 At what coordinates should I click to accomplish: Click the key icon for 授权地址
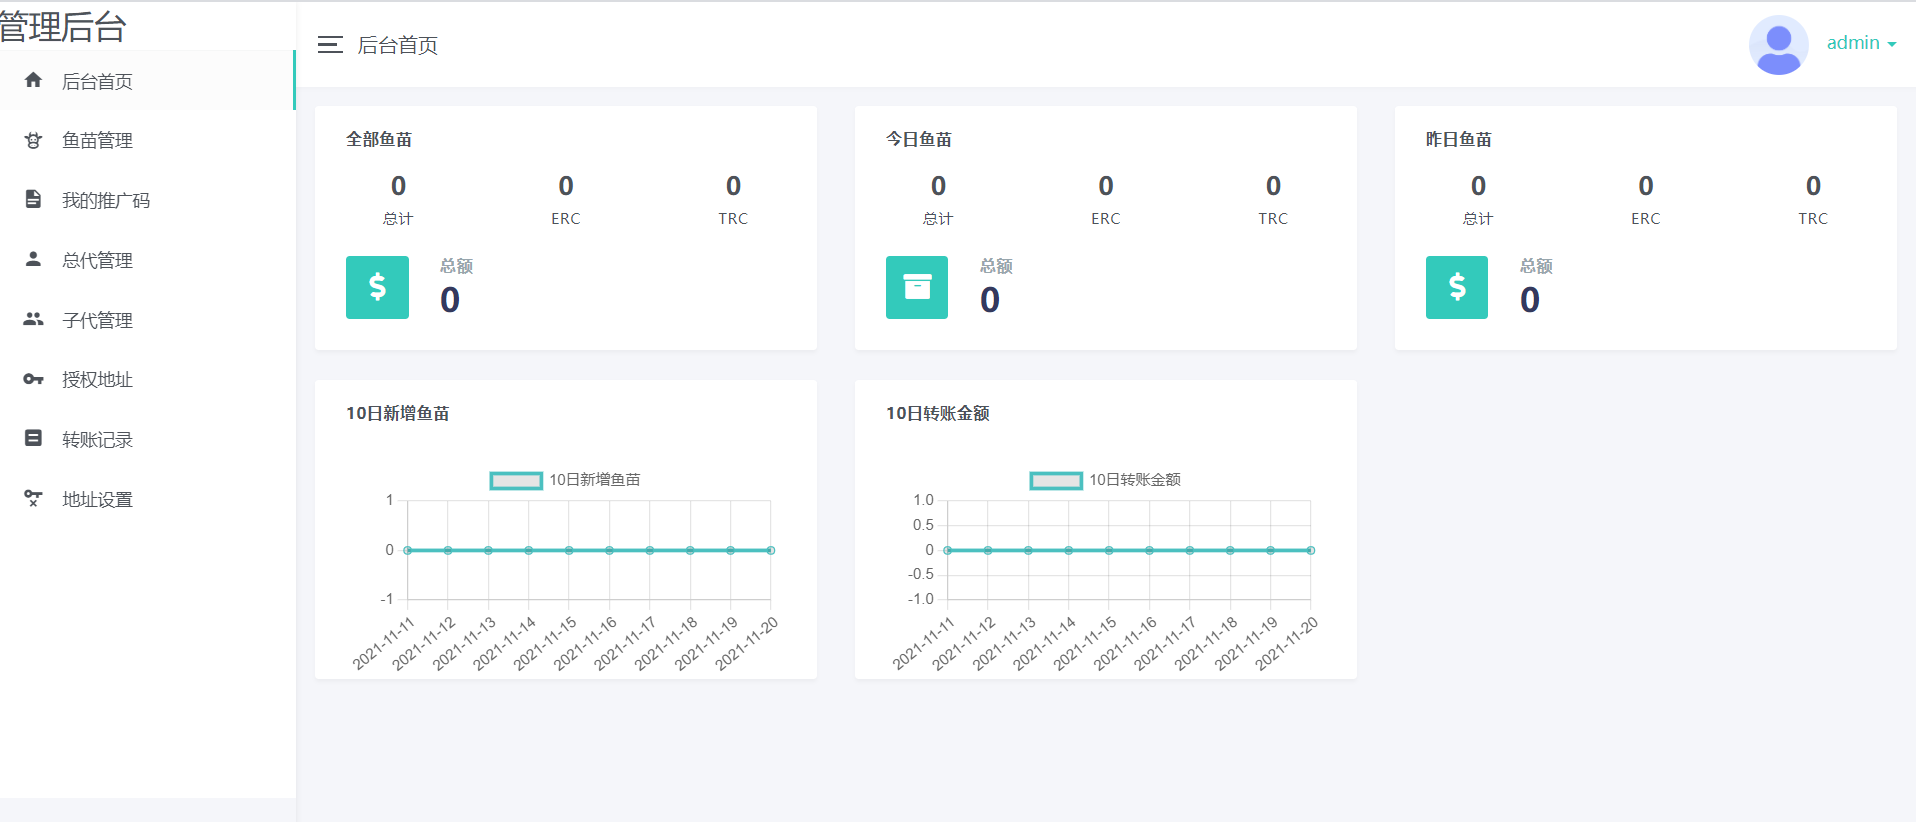click(33, 379)
